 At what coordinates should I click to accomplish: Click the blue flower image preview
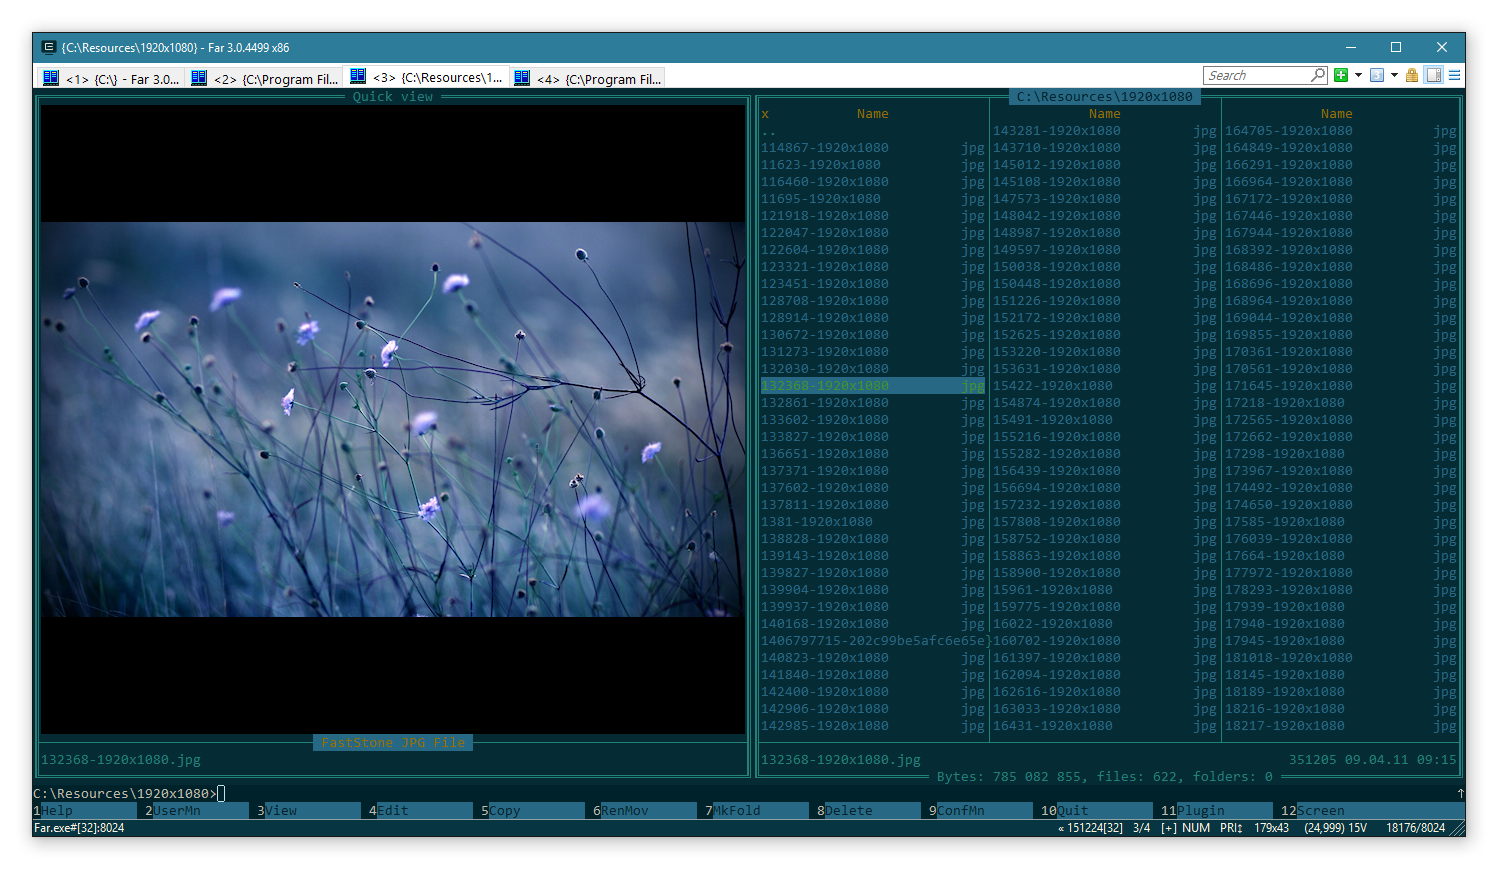coord(392,419)
